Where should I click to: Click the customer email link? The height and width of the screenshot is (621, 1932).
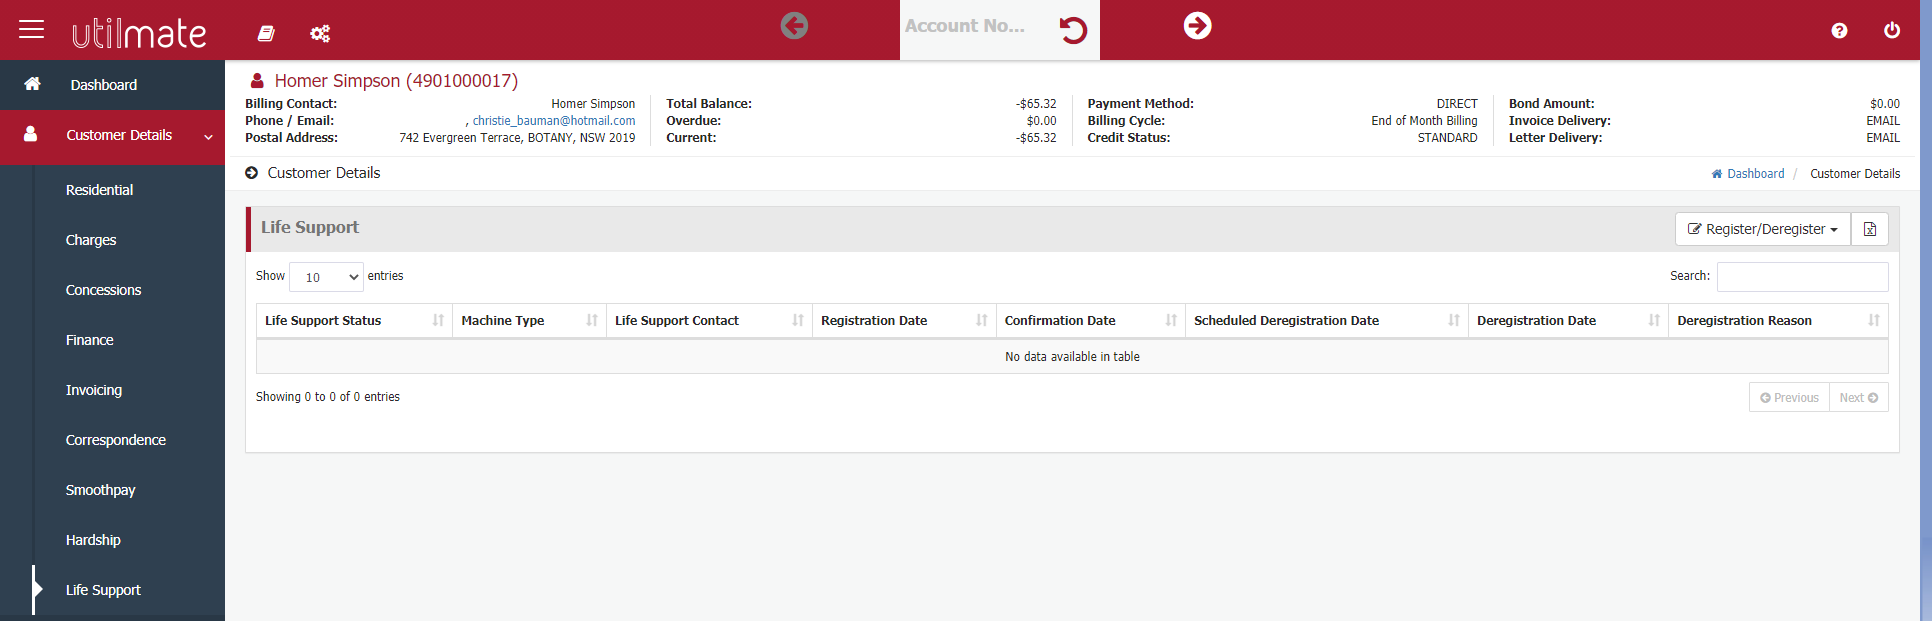pos(553,121)
